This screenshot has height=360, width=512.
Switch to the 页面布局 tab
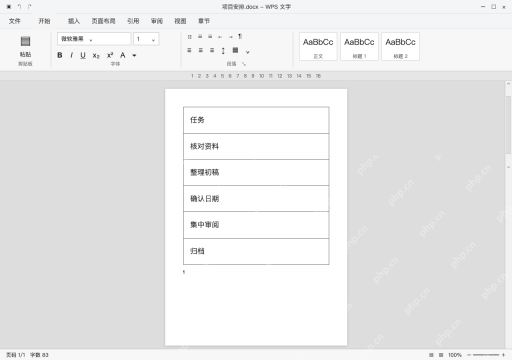[103, 21]
